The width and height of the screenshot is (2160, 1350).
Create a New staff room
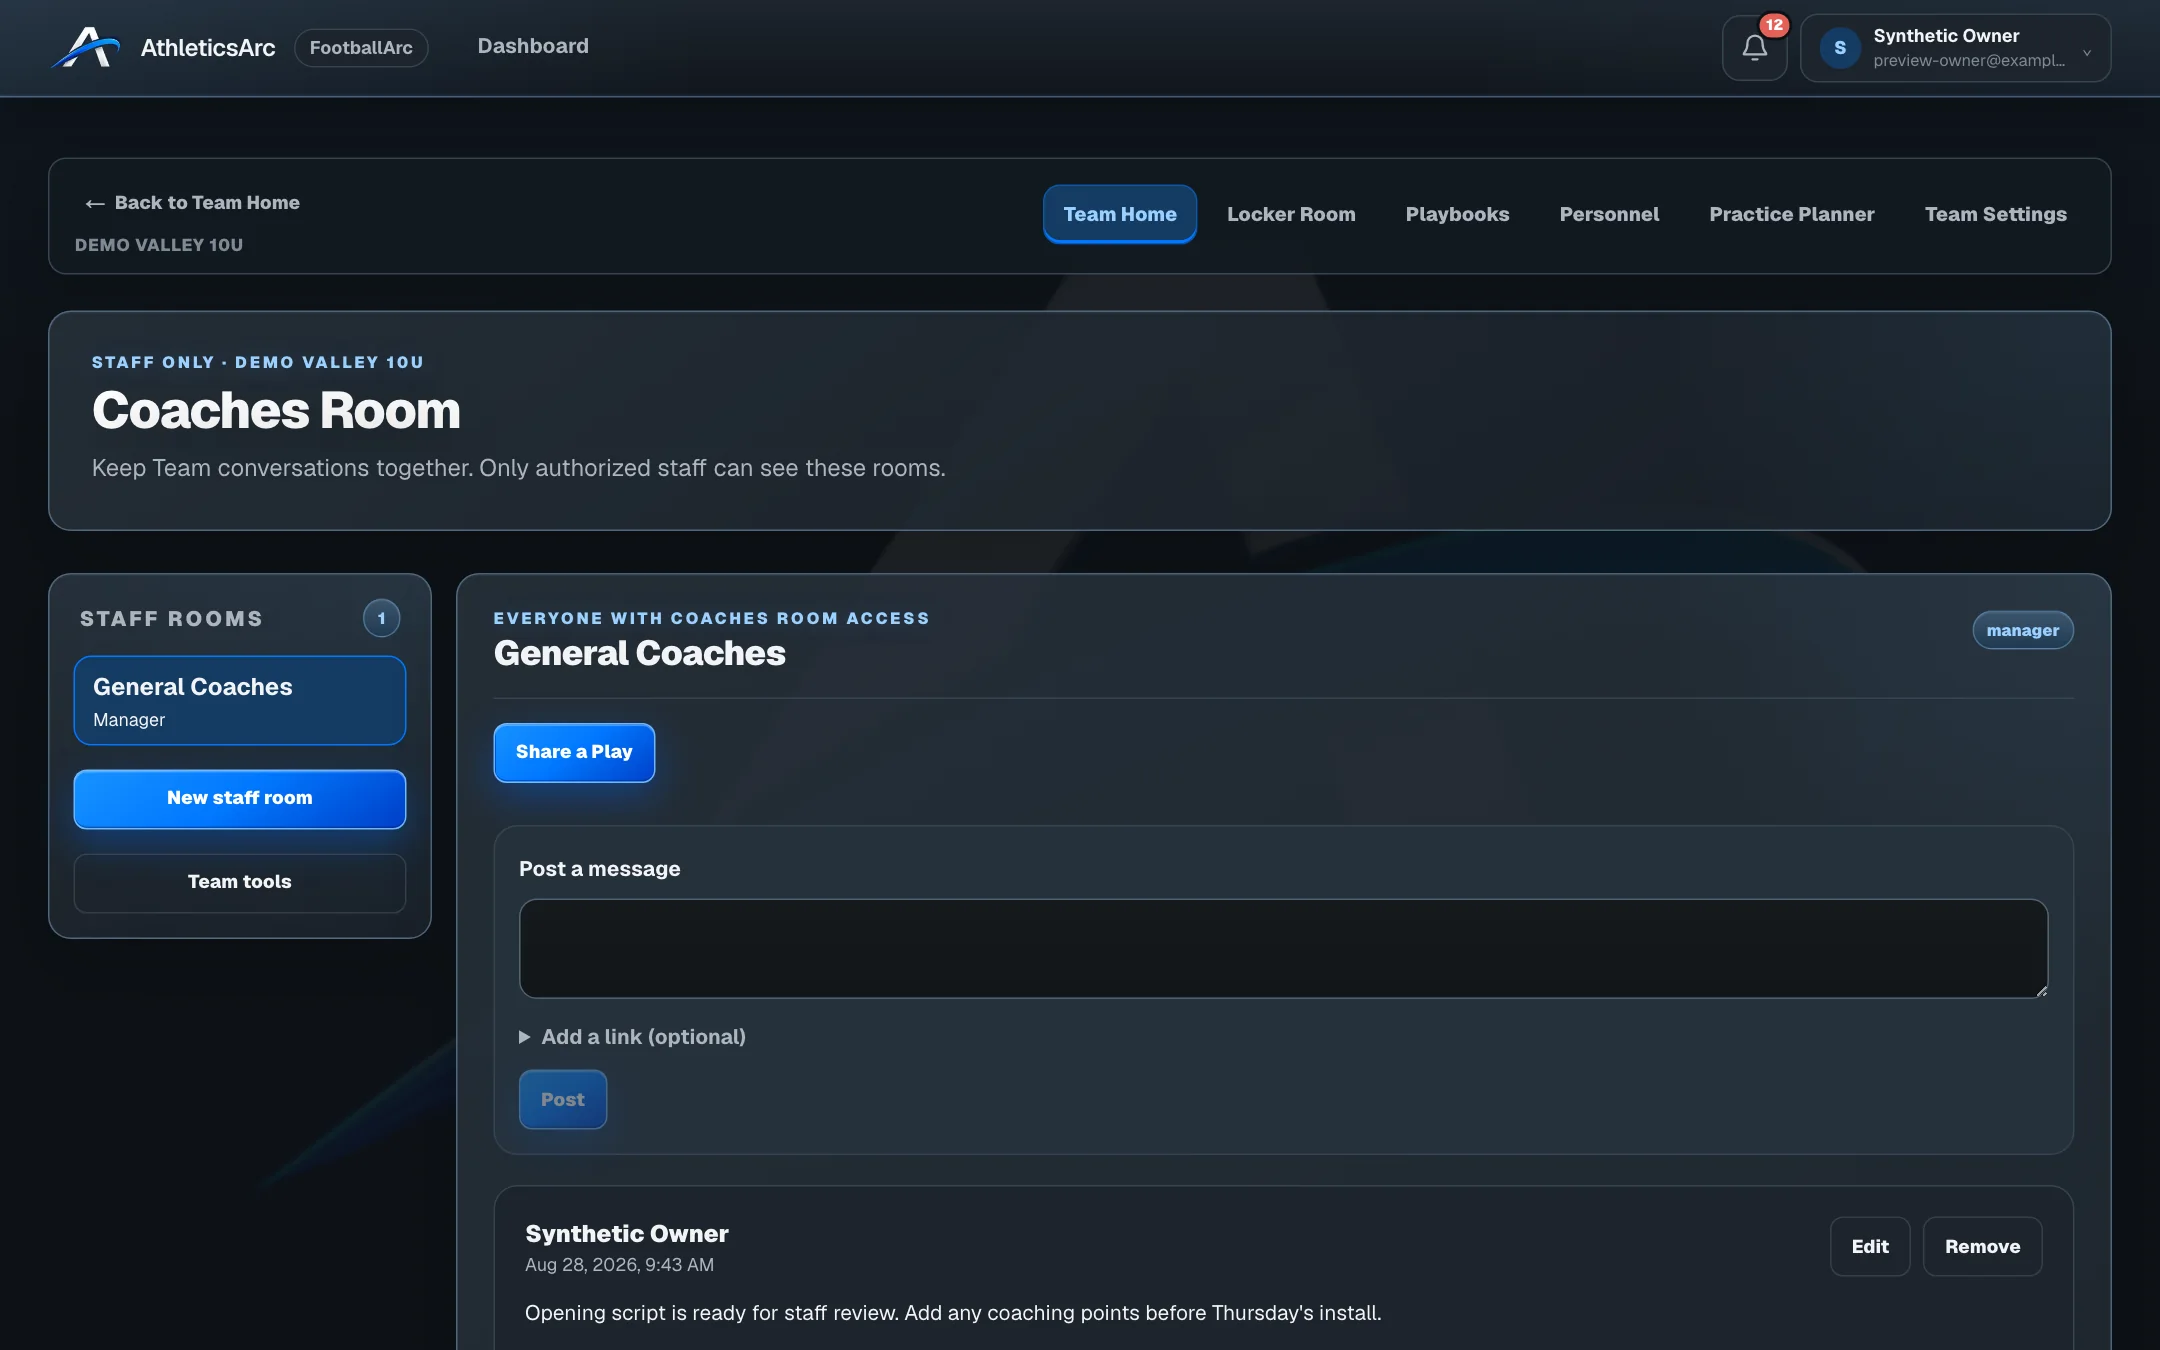pos(240,798)
